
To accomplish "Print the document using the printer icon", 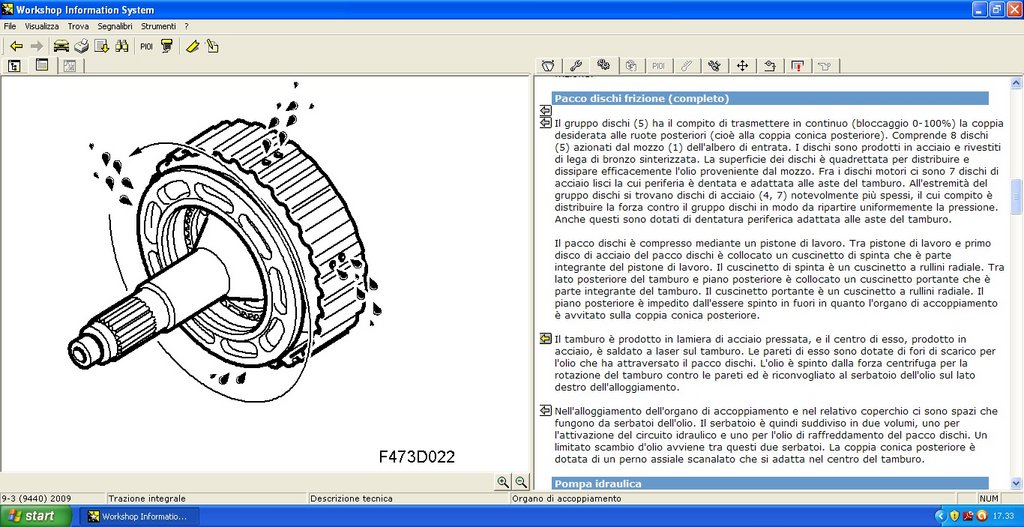I will point(81,46).
